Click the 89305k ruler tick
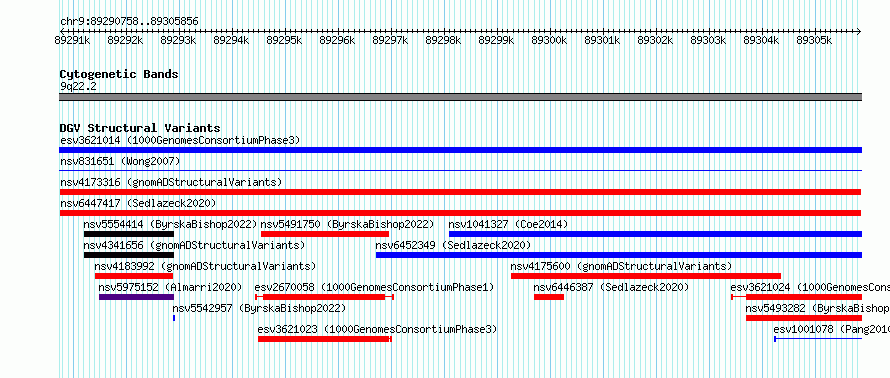The height and width of the screenshot is (378, 890). point(814,40)
